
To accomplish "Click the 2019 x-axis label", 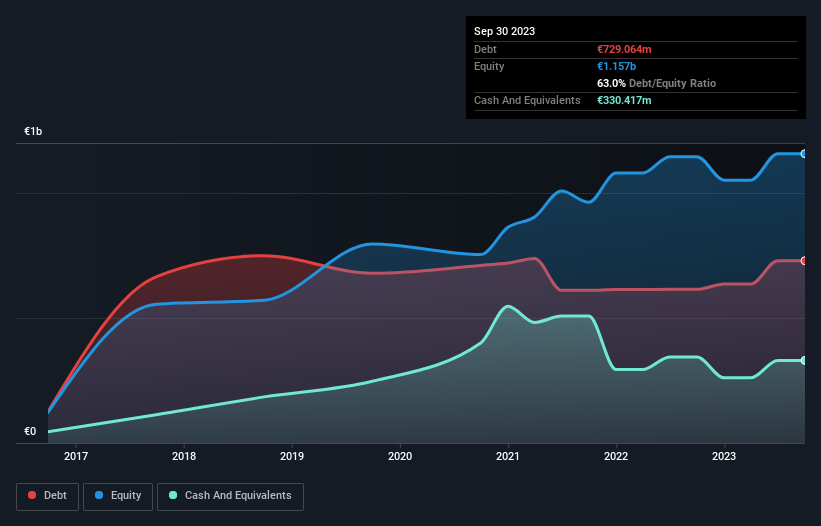I will tap(292, 456).
